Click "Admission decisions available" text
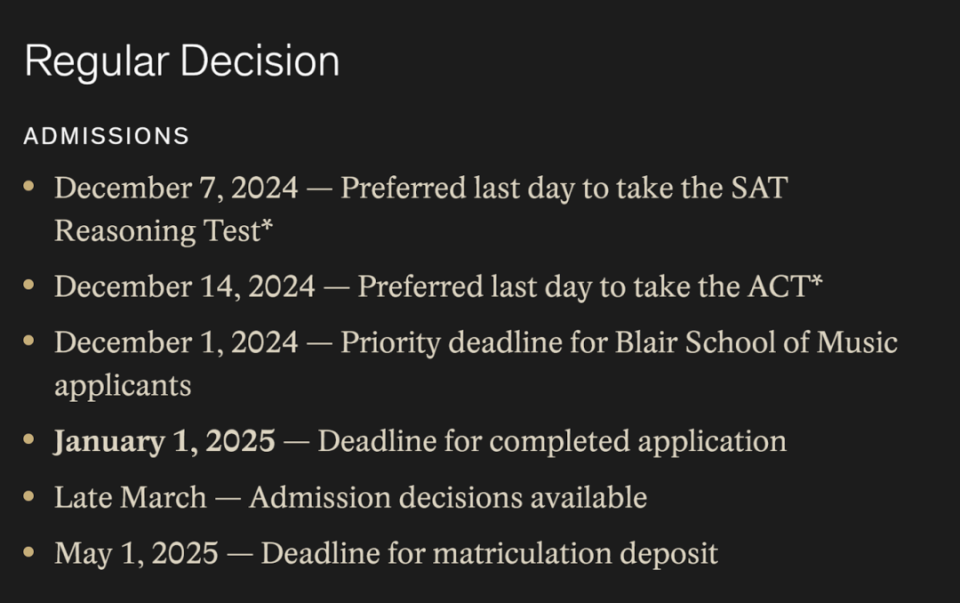The image size is (960, 603). (x=447, y=497)
